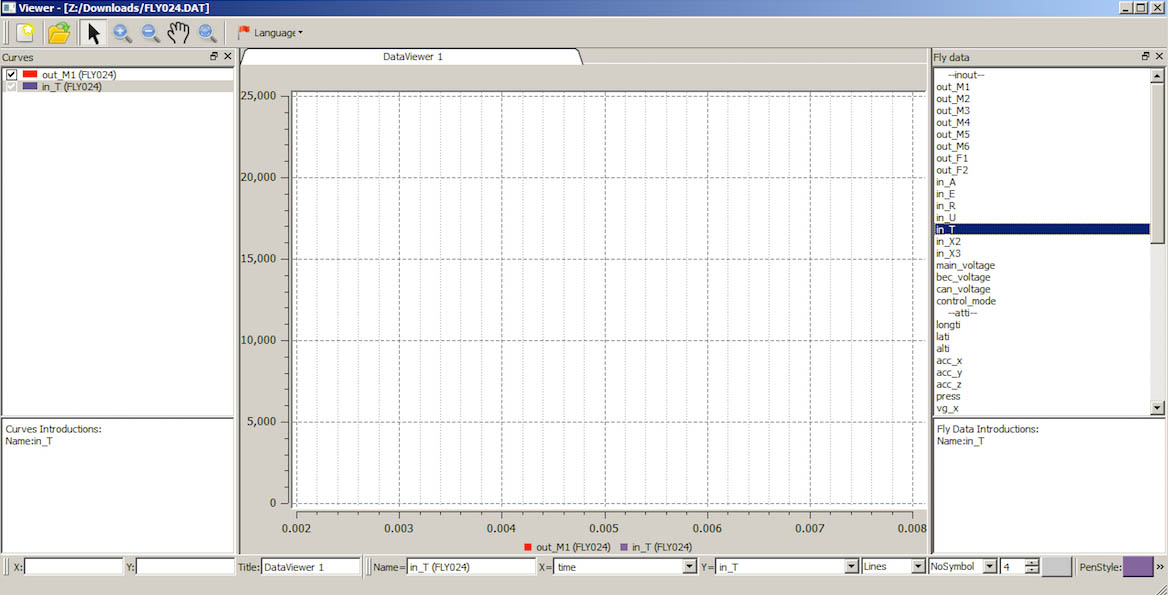The width and height of the screenshot is (1168, 595).
Task: Select in_E in Fly data list
Action: (1042, 194)
